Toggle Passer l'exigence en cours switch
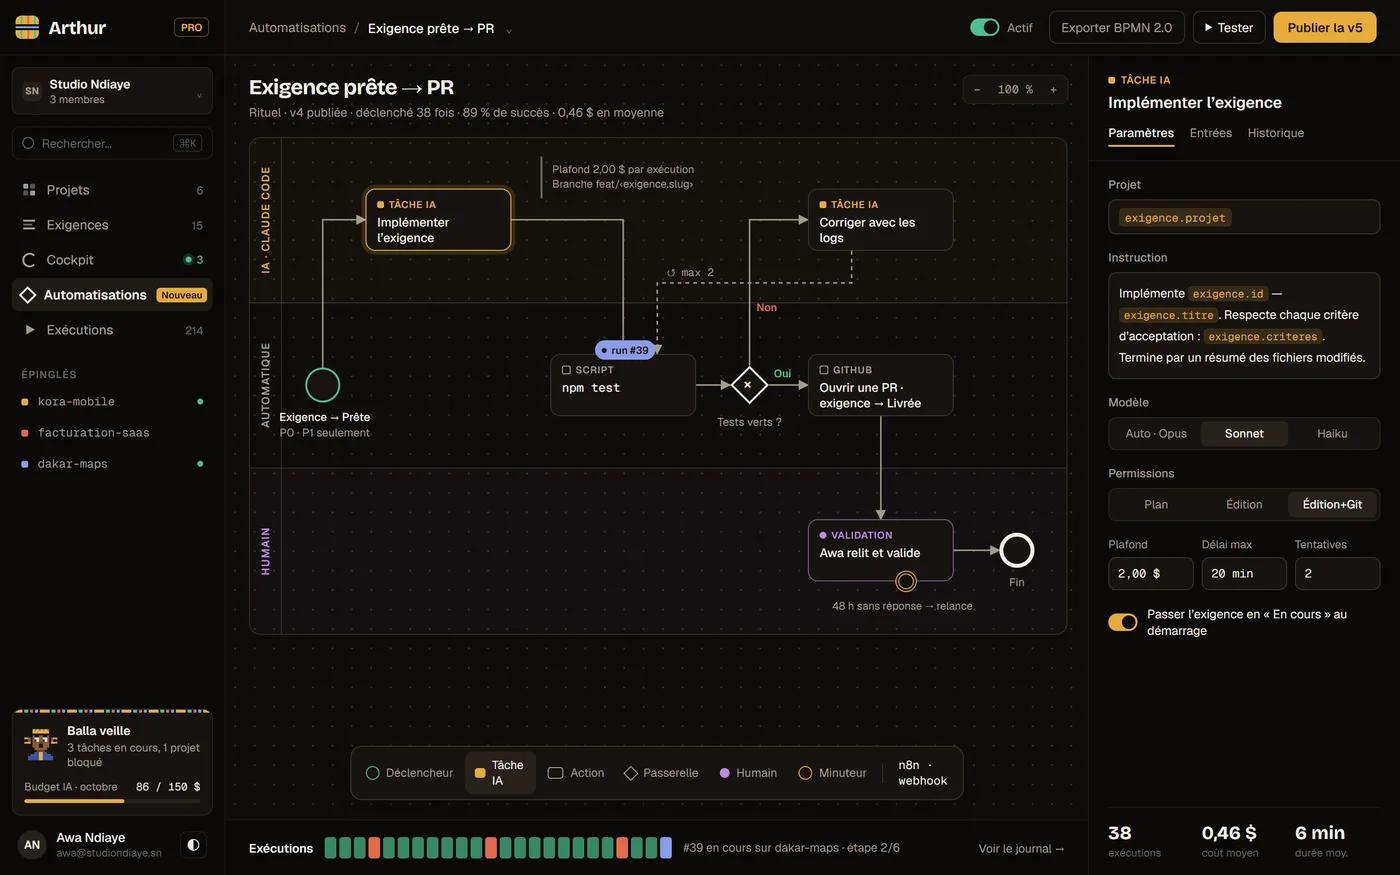 click(x=1123, y=622)
